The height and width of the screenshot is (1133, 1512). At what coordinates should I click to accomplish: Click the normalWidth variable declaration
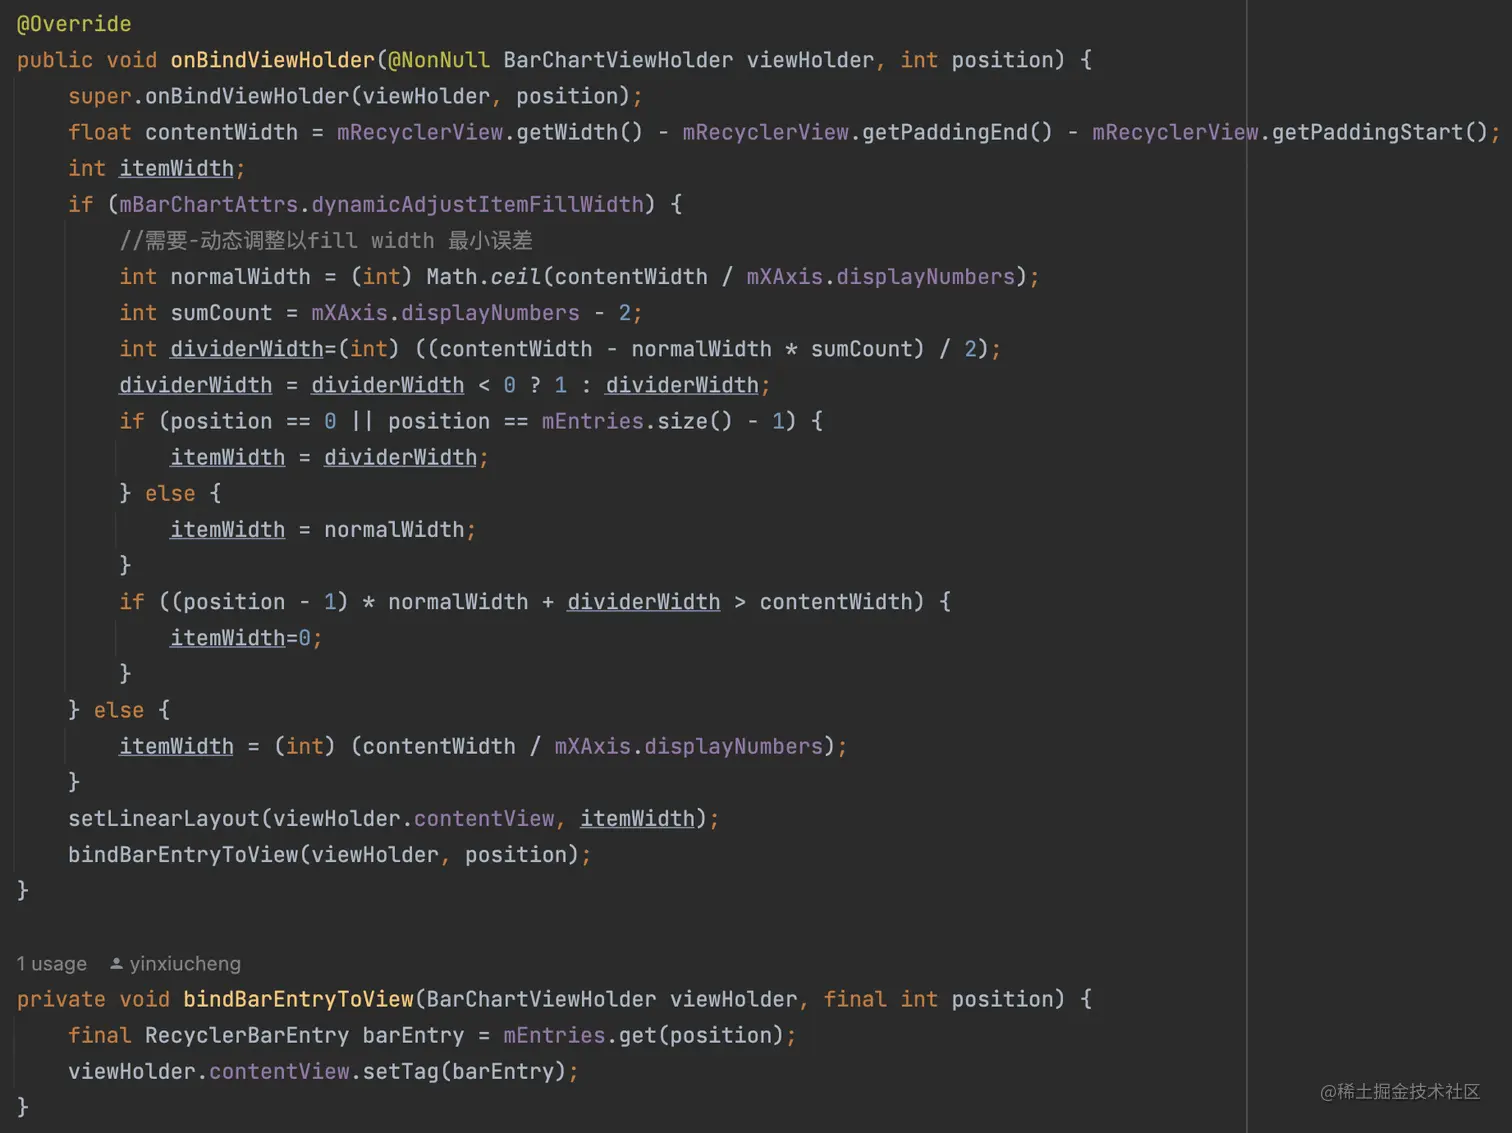pos(240,277)
